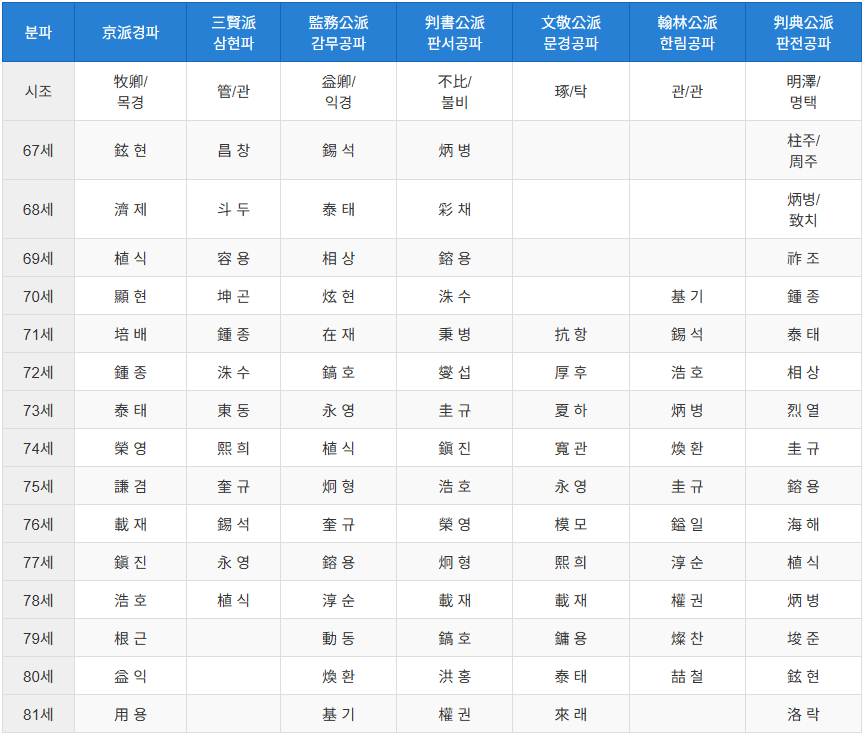The height and width of the screenshot is (735, 864).
Task: Click the 模 모 cell
Action: 571,524
